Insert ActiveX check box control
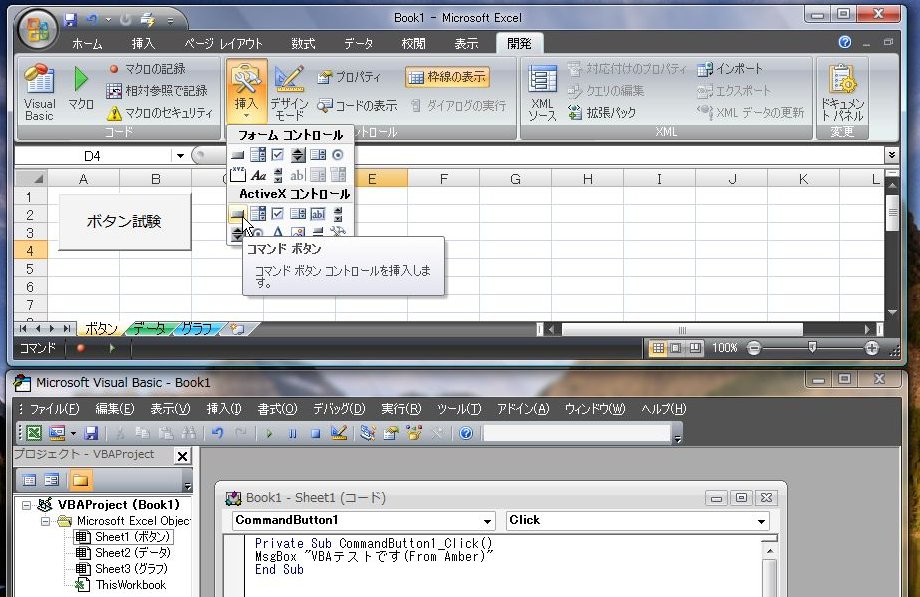The width and height of the screenshot is (920, 597). coord(278,214)
